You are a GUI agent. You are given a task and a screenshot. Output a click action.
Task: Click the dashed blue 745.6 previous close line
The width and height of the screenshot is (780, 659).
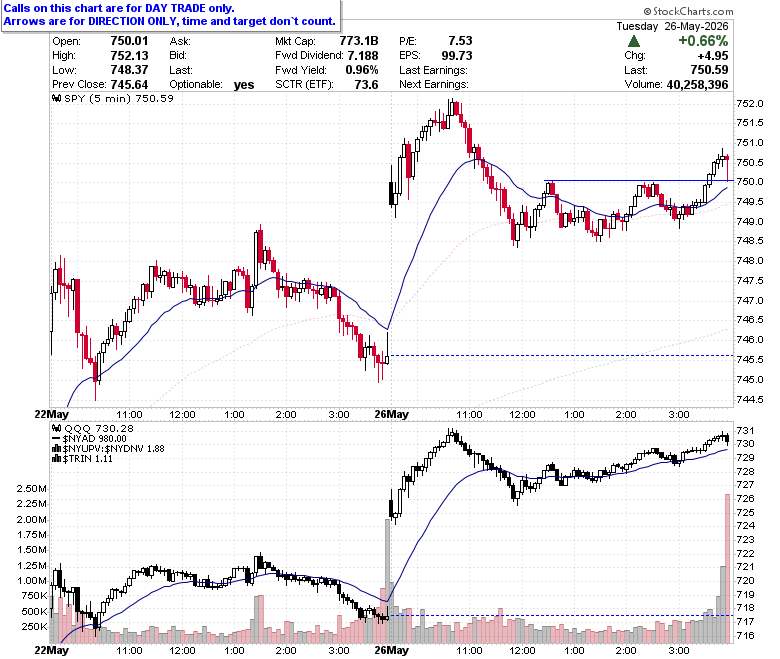(x=562, y=356)
